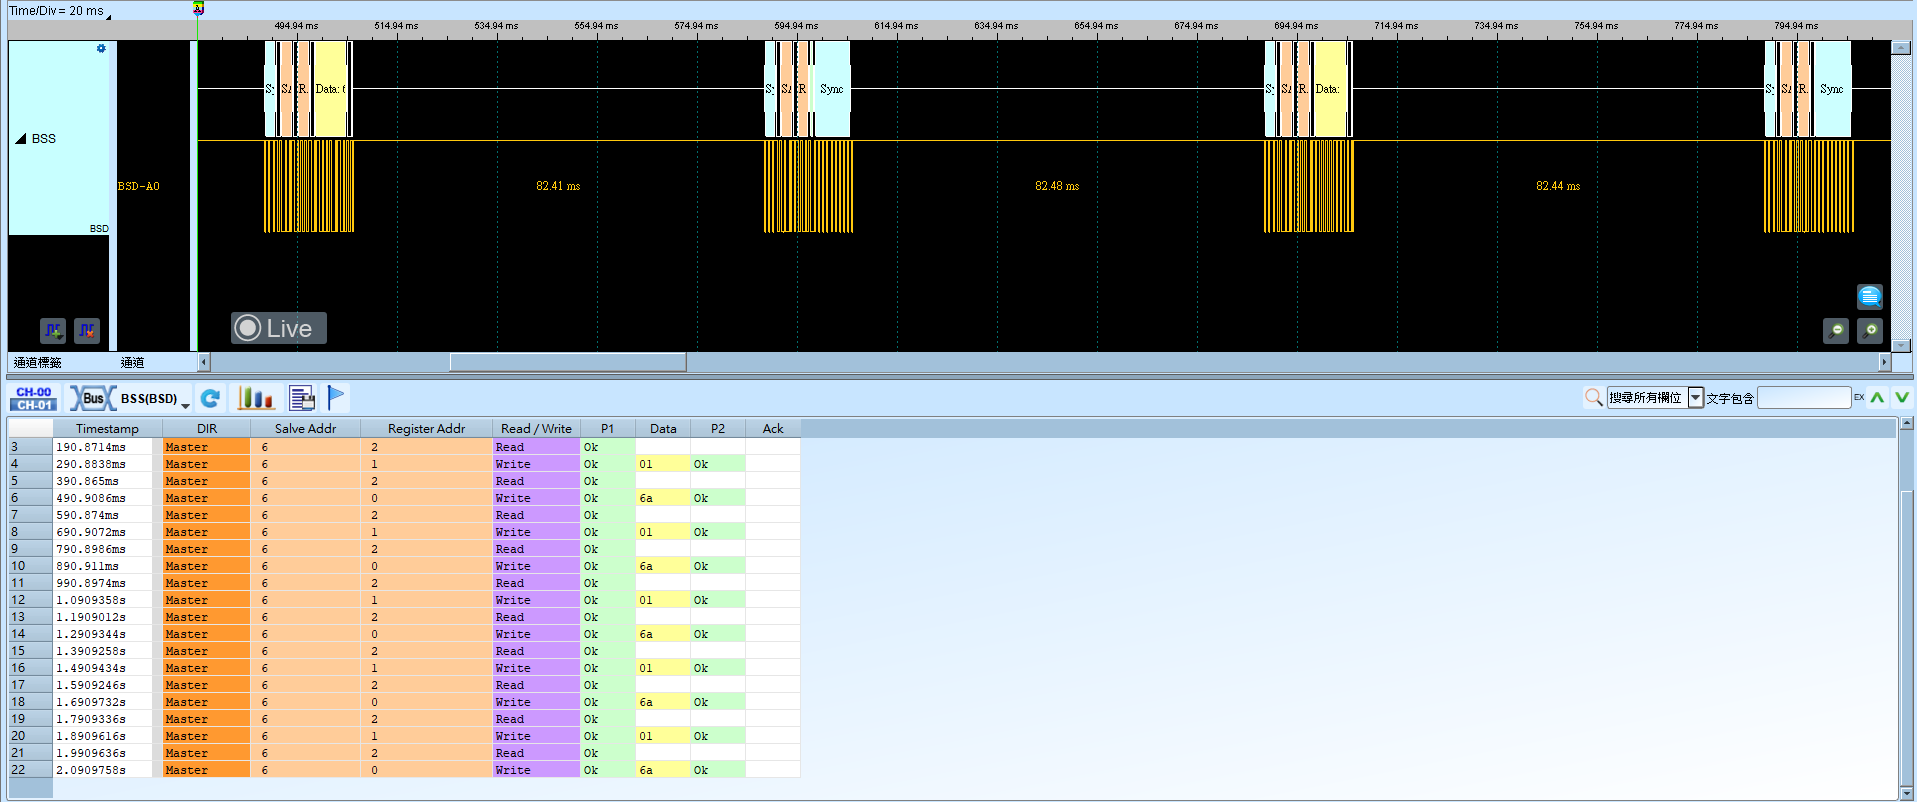Click the search magnifier icon

tap(1594, 397)
